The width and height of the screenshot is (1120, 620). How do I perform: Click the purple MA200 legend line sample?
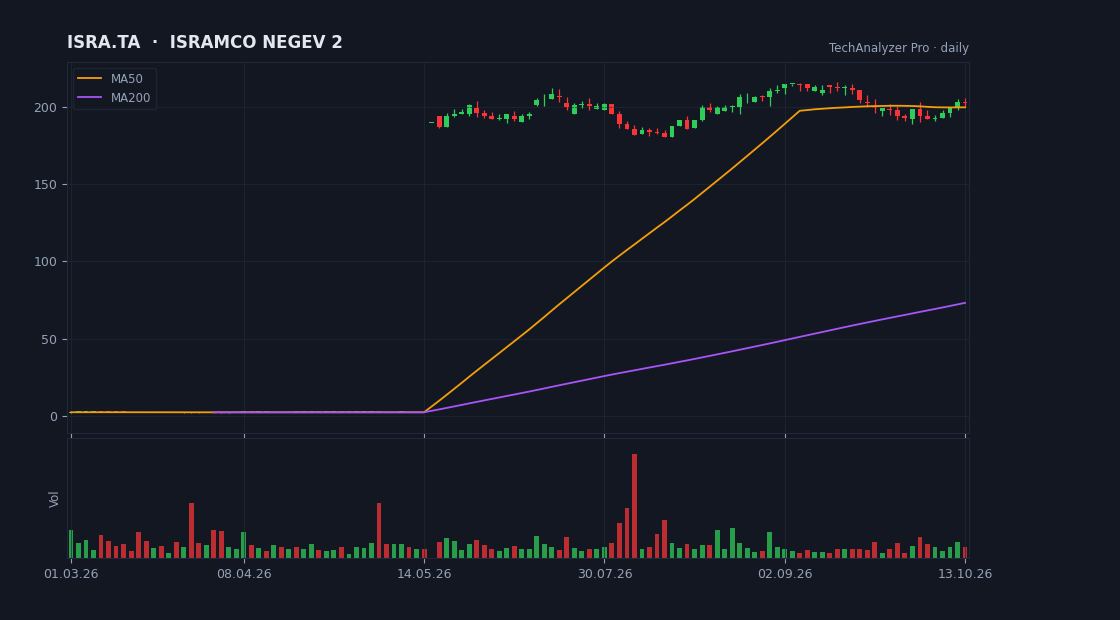tap(89, 98)
